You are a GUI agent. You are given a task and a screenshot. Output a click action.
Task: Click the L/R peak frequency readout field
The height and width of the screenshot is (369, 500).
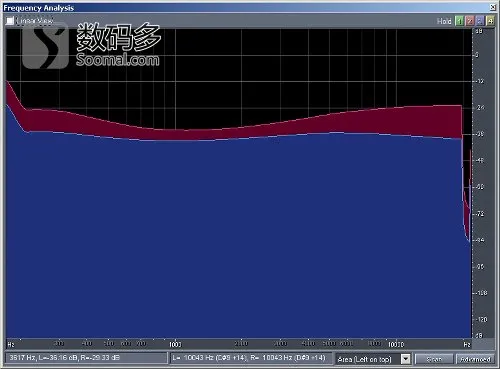click(251, 358)
